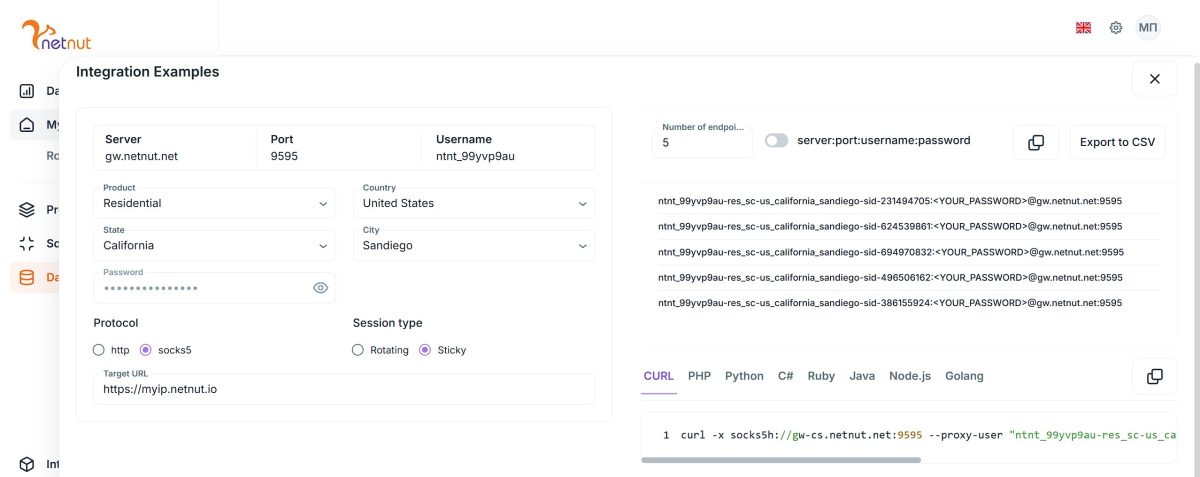Switch to the PHP tab
This screenshot has height=477, width=1200.
tap(699, 376)
